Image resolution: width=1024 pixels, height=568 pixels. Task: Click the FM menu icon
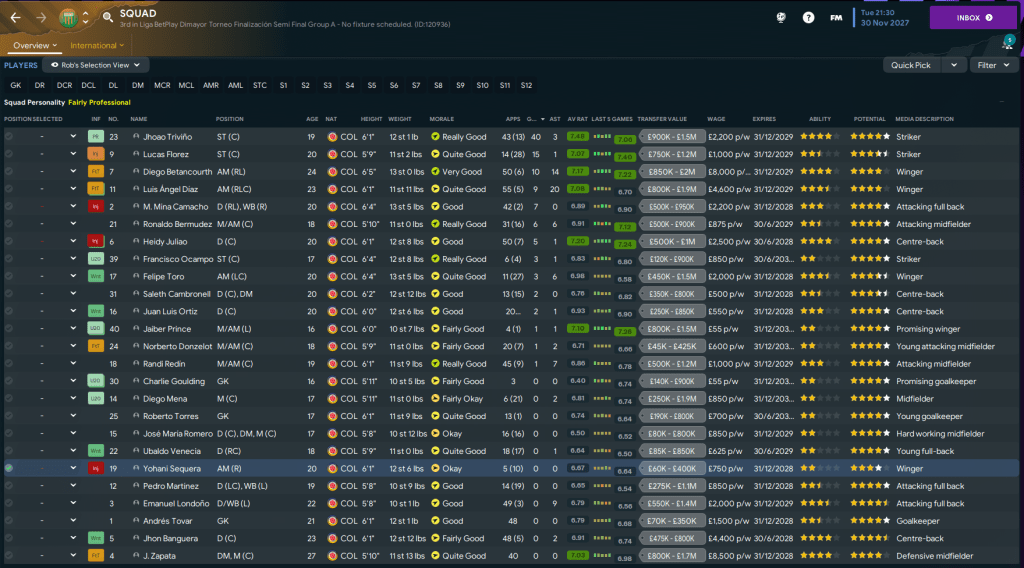point(836,17)
